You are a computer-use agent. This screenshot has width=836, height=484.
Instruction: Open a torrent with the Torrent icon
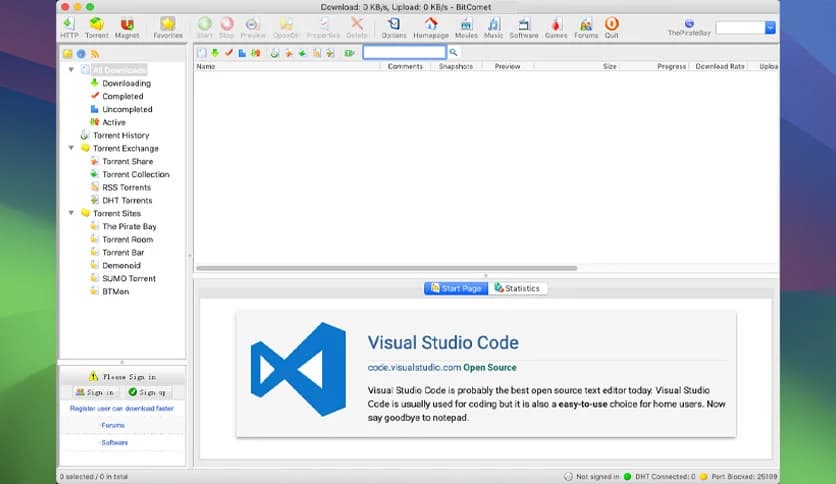96,25
